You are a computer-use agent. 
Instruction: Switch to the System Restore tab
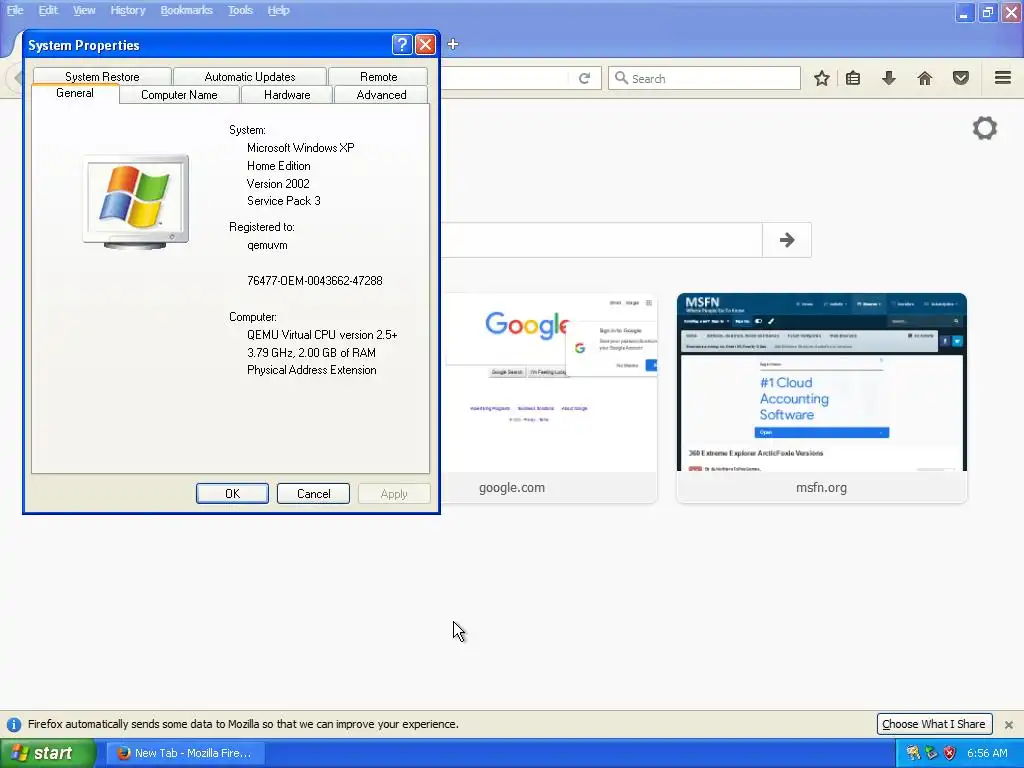click(x=102, y=76)
